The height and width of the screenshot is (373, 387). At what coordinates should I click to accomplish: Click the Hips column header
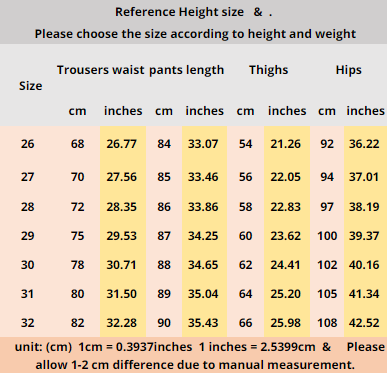348,70
